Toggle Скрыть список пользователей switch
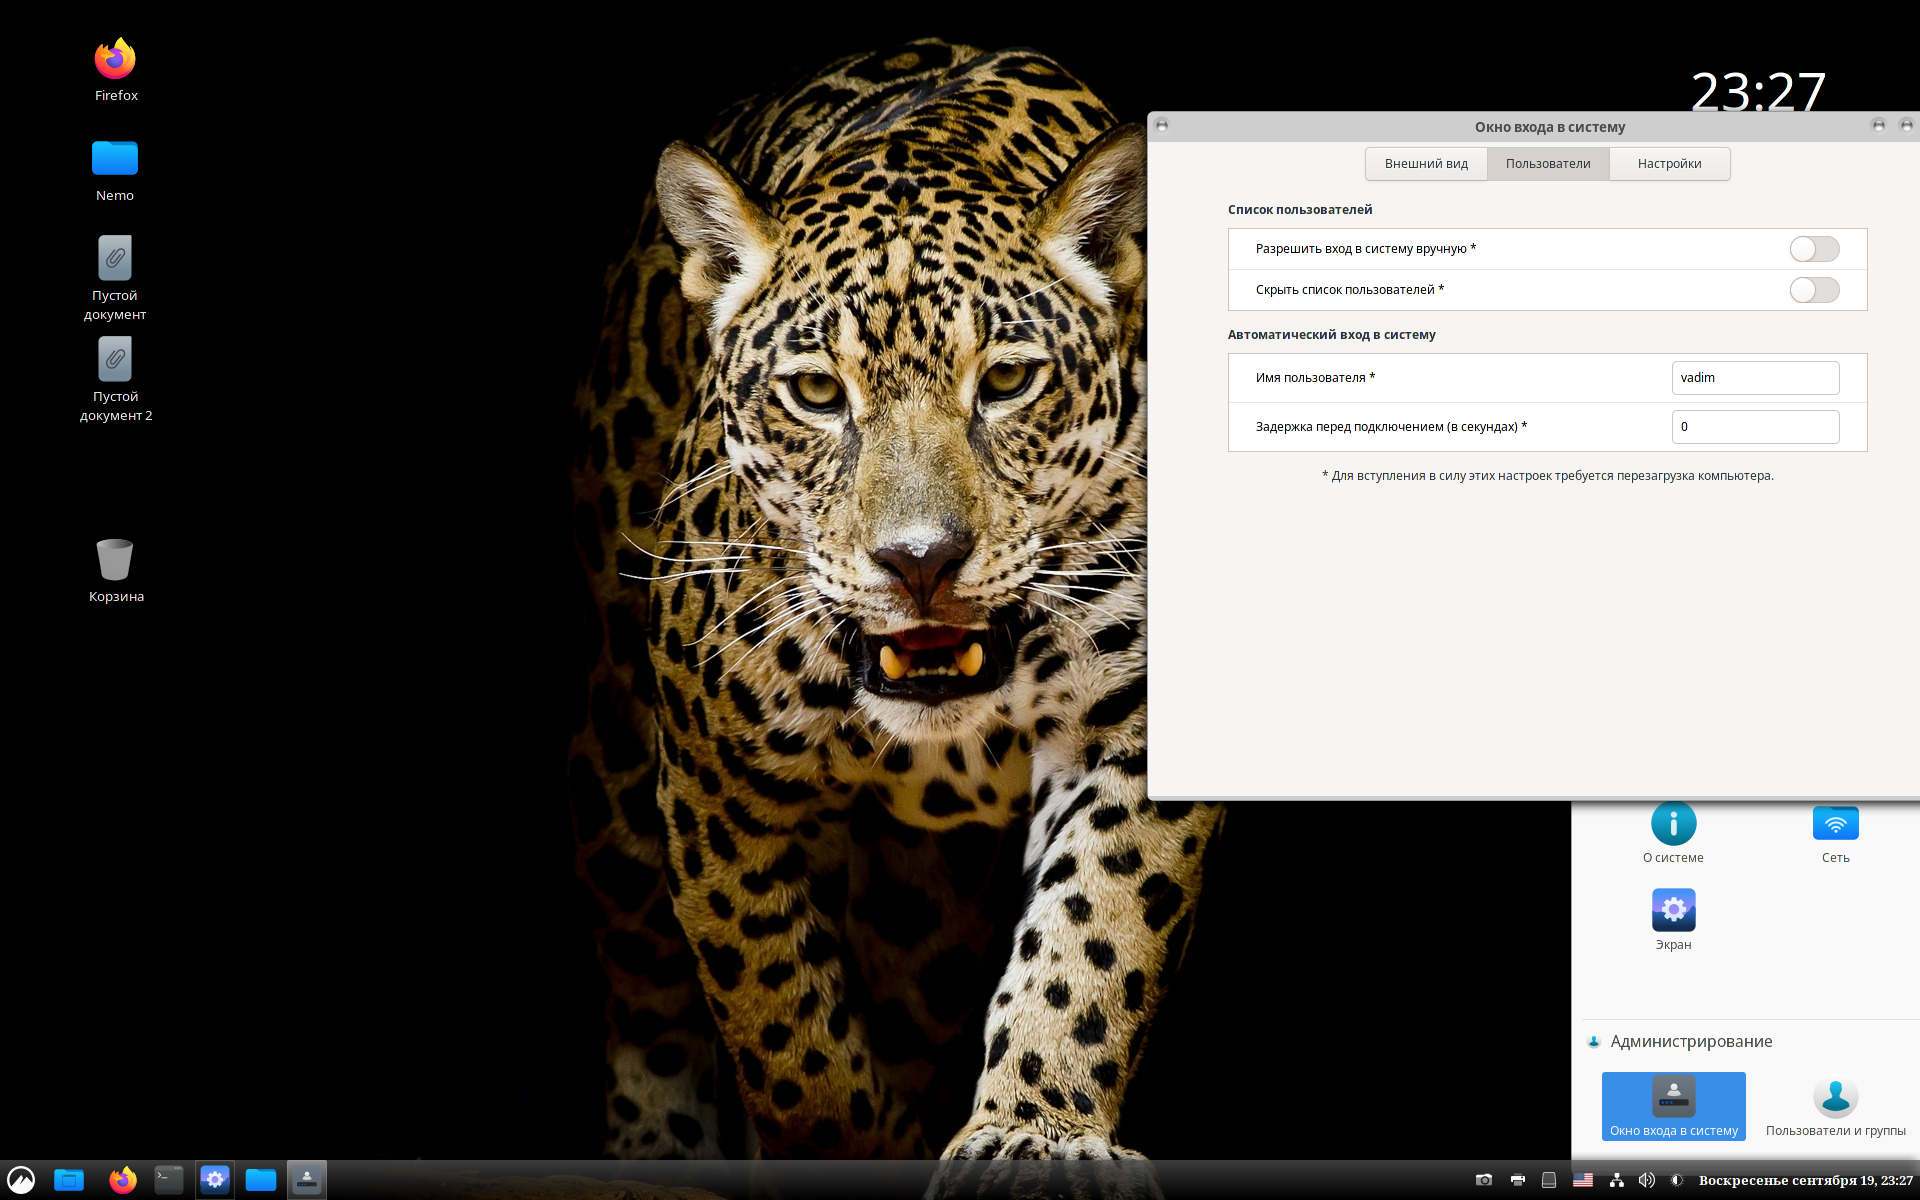This screenshot has height=1200, width=1920. pyautogui.click(x=1814, y=290)
